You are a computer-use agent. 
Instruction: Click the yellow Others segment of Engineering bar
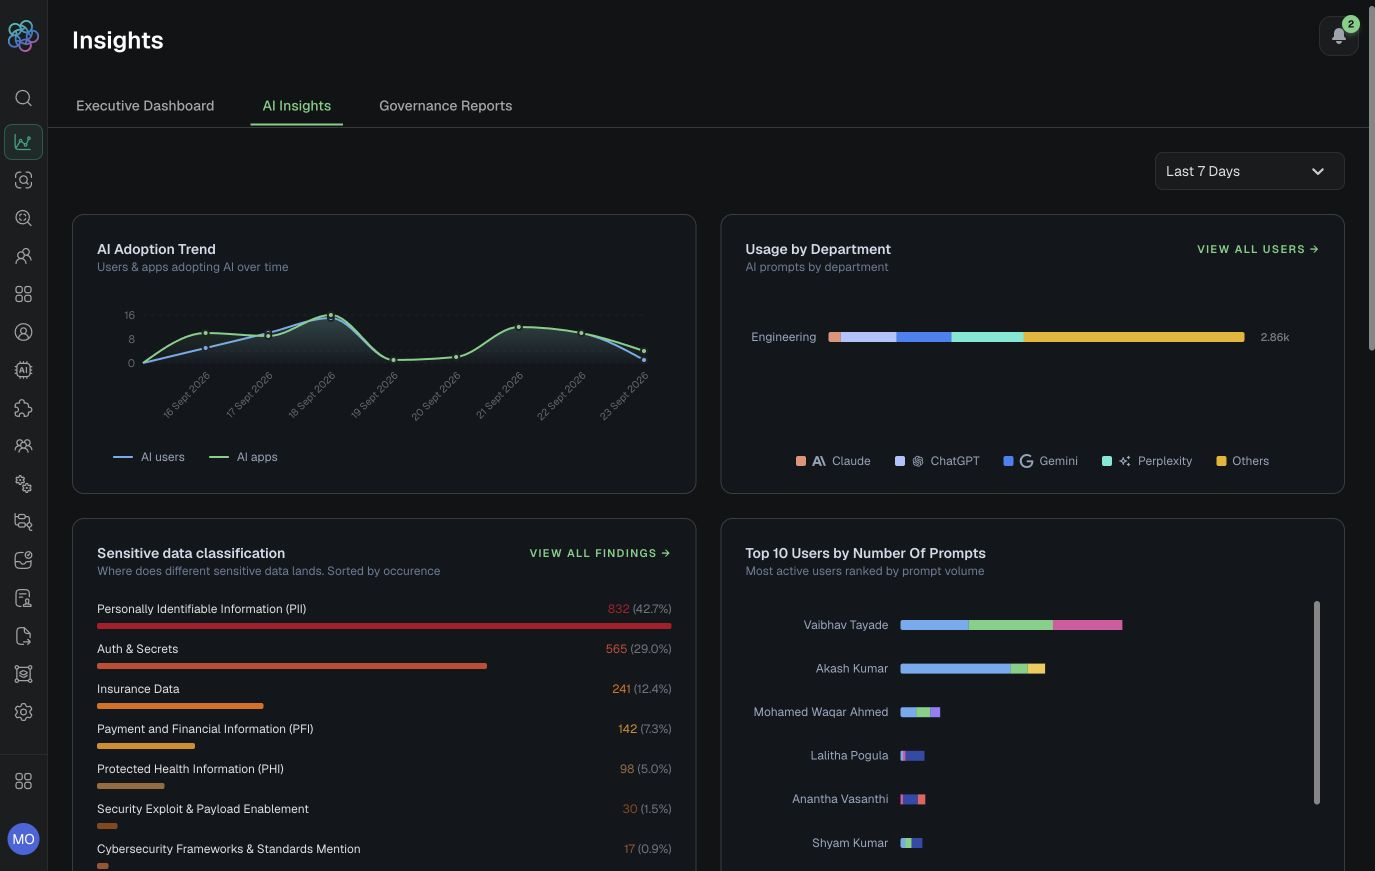[x=1134, y=337]
